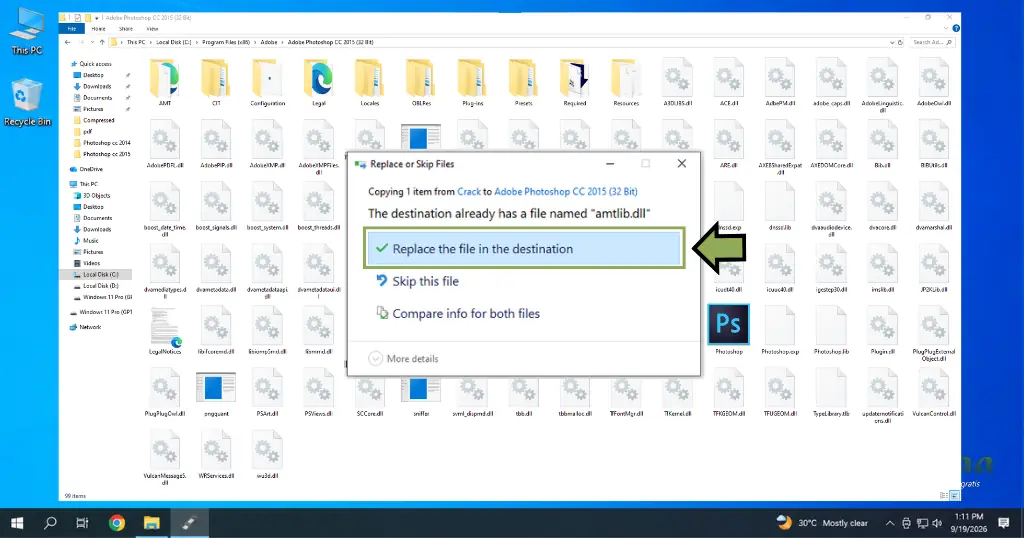Open the Locales folder
1024x538 pixels.
[370, 82]
